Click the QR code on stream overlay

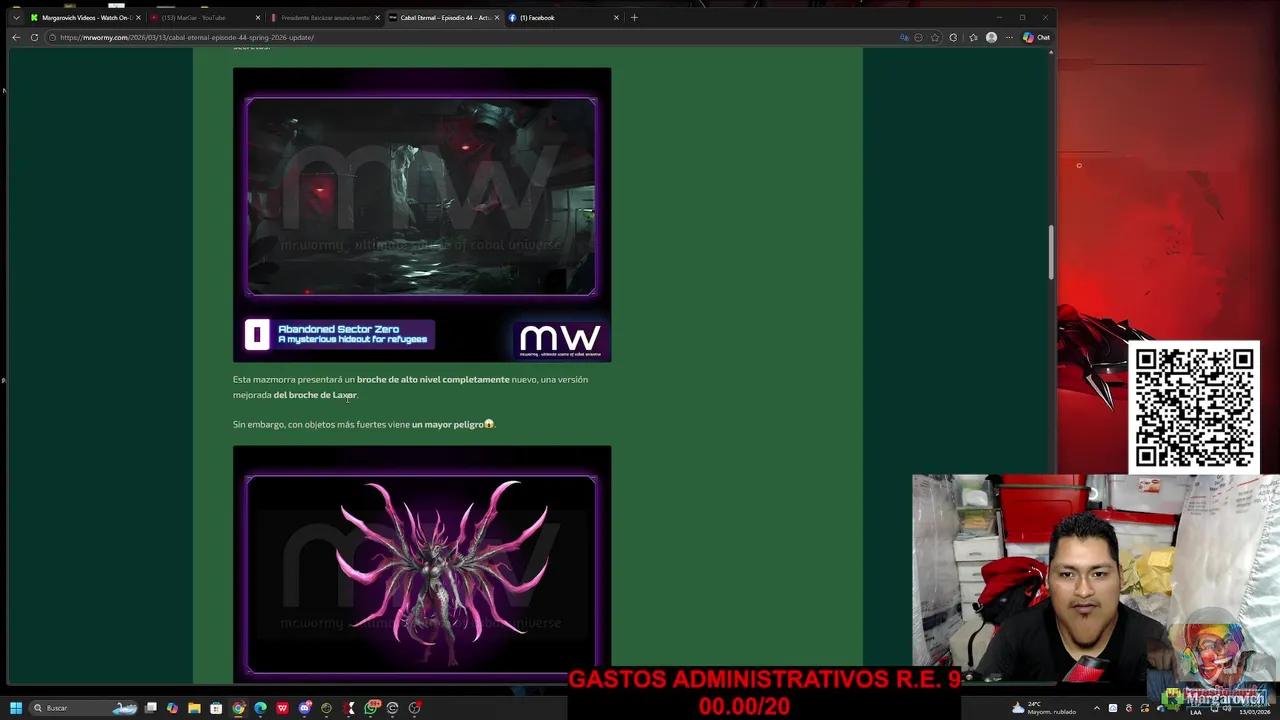point(1194,407)
